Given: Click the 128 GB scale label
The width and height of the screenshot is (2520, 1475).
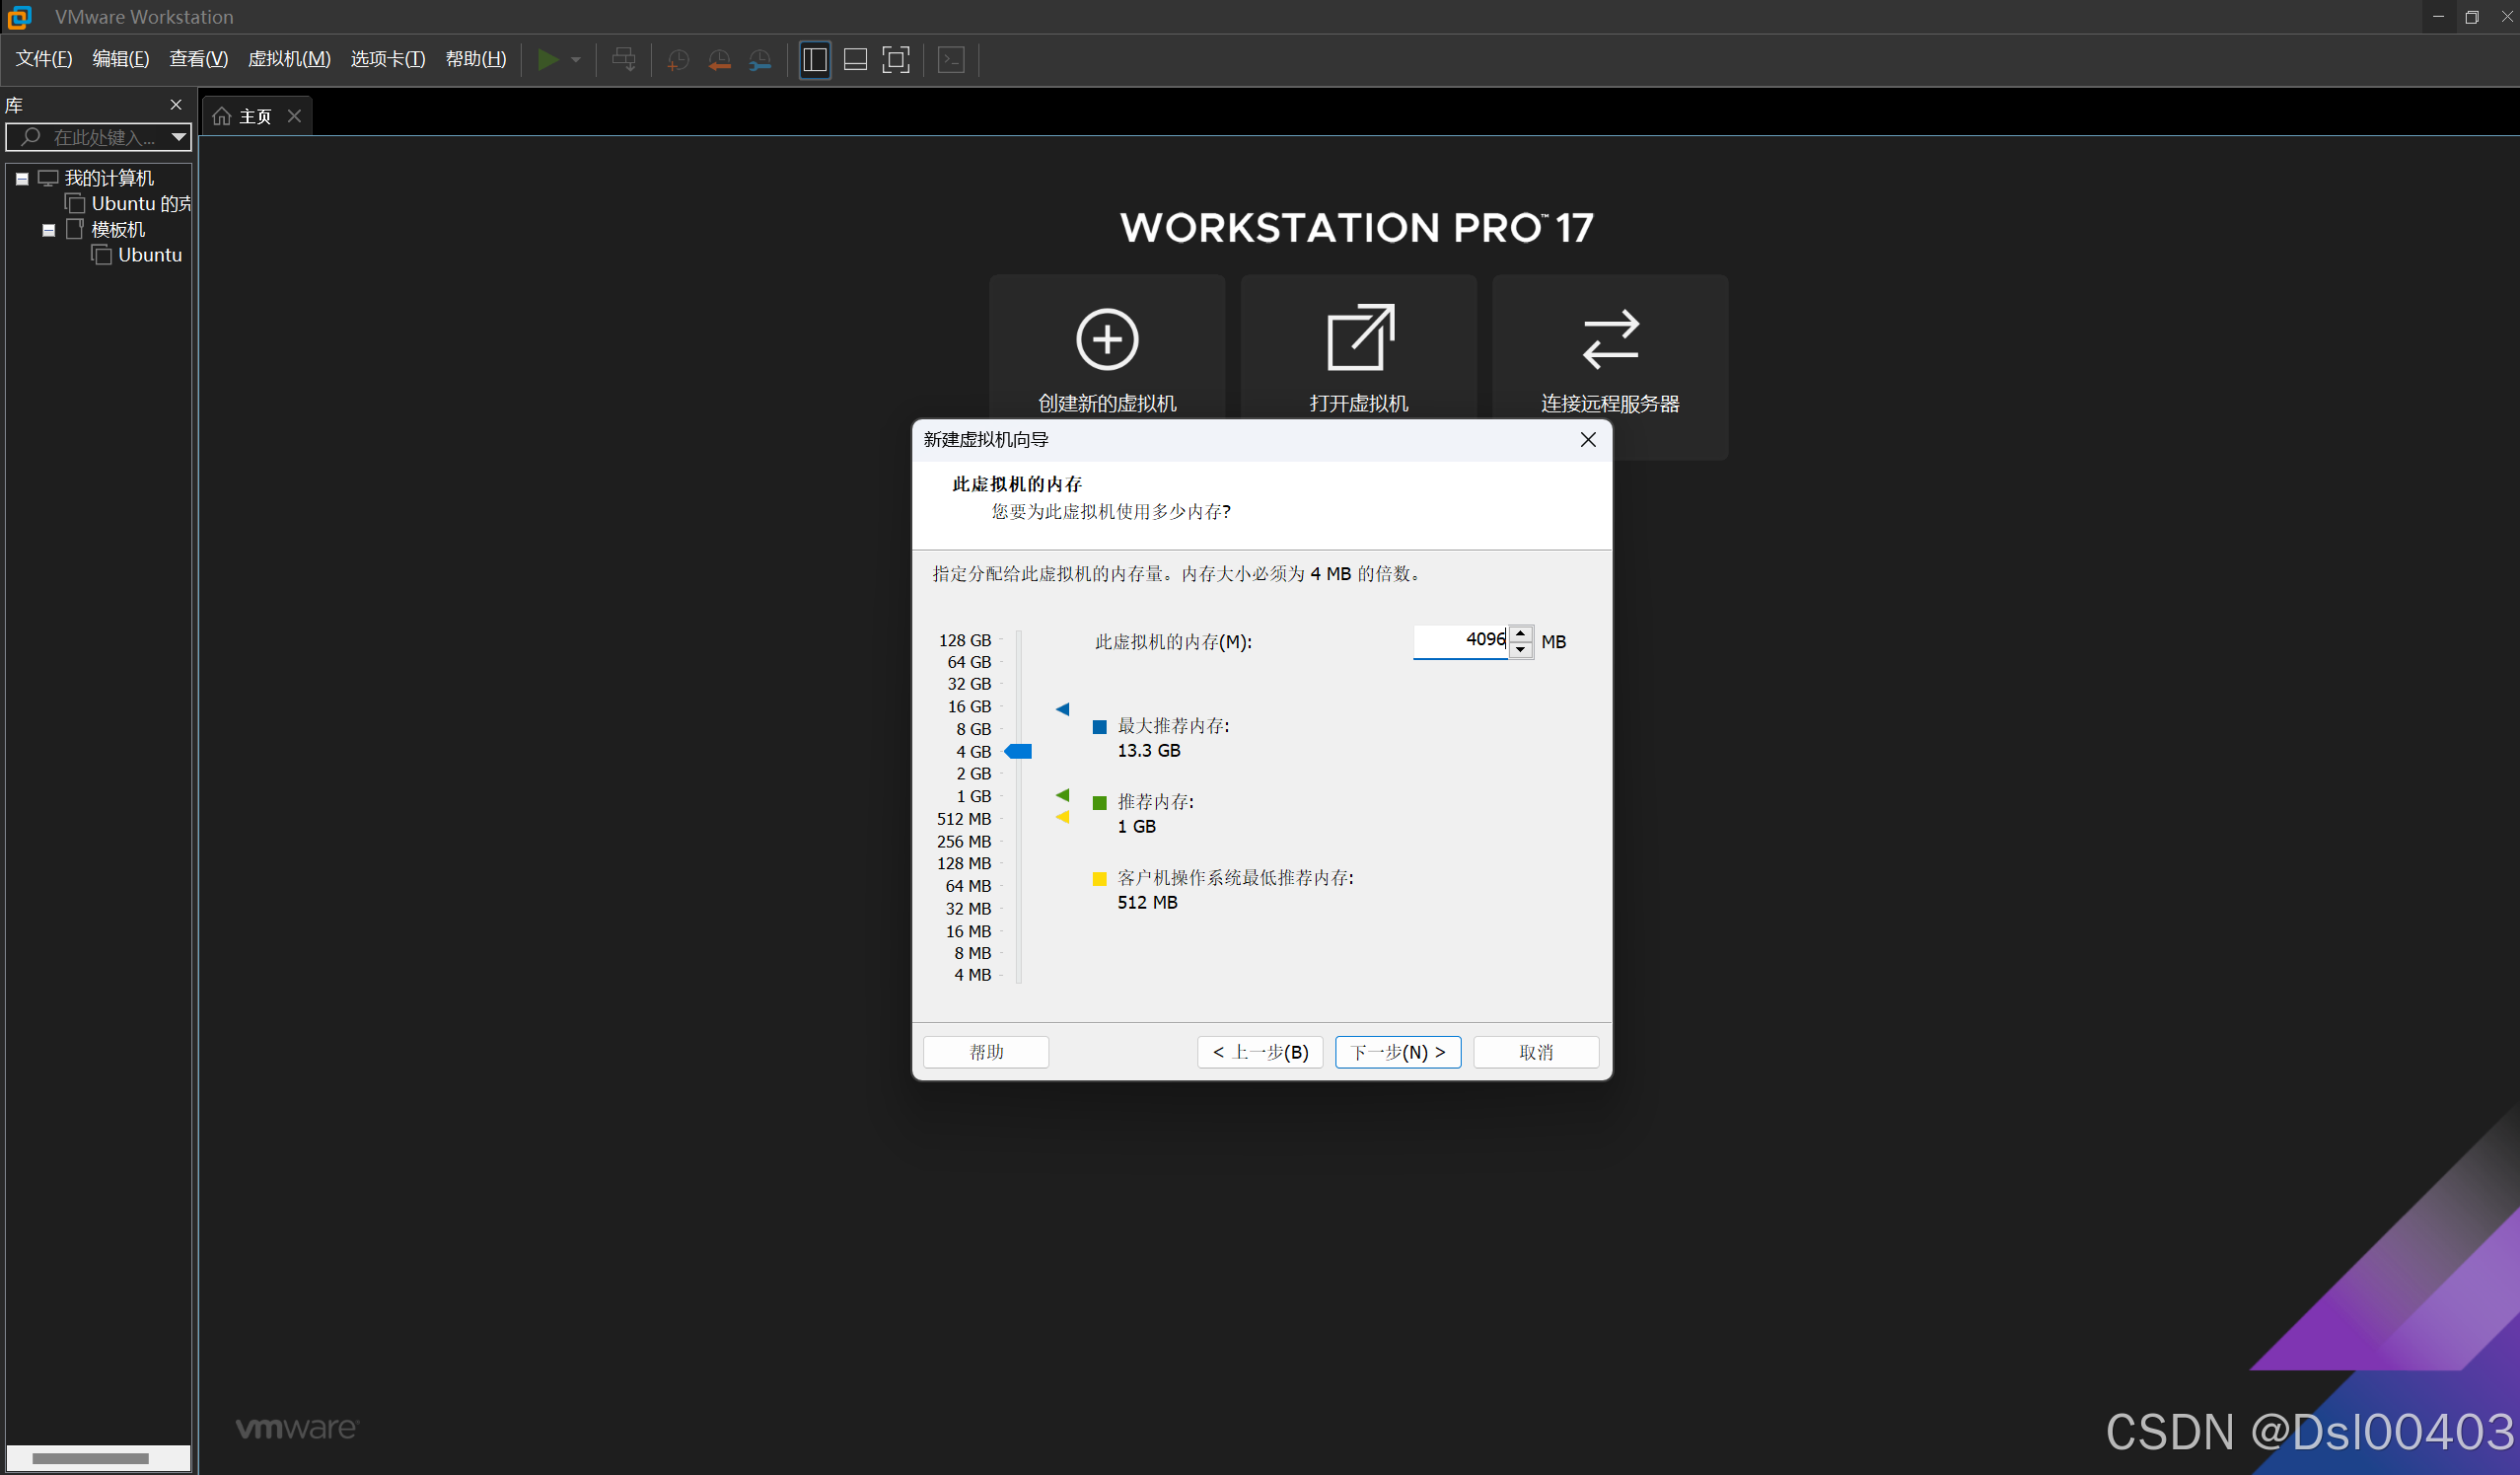Looking at the screenshot, I should [965, 641].
